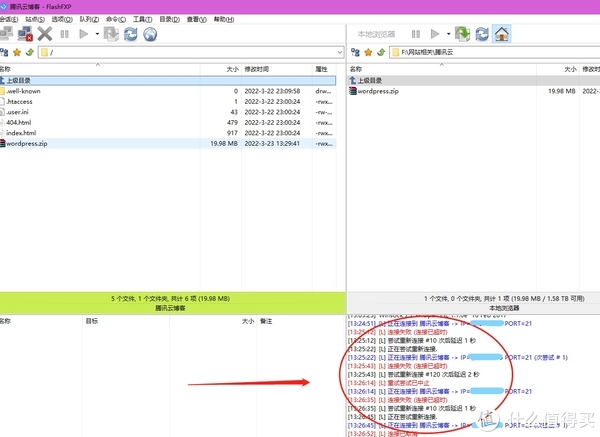Sort remote files by 修改时间 column
Screen dimensions: 600x437
[x=277, y=69]
